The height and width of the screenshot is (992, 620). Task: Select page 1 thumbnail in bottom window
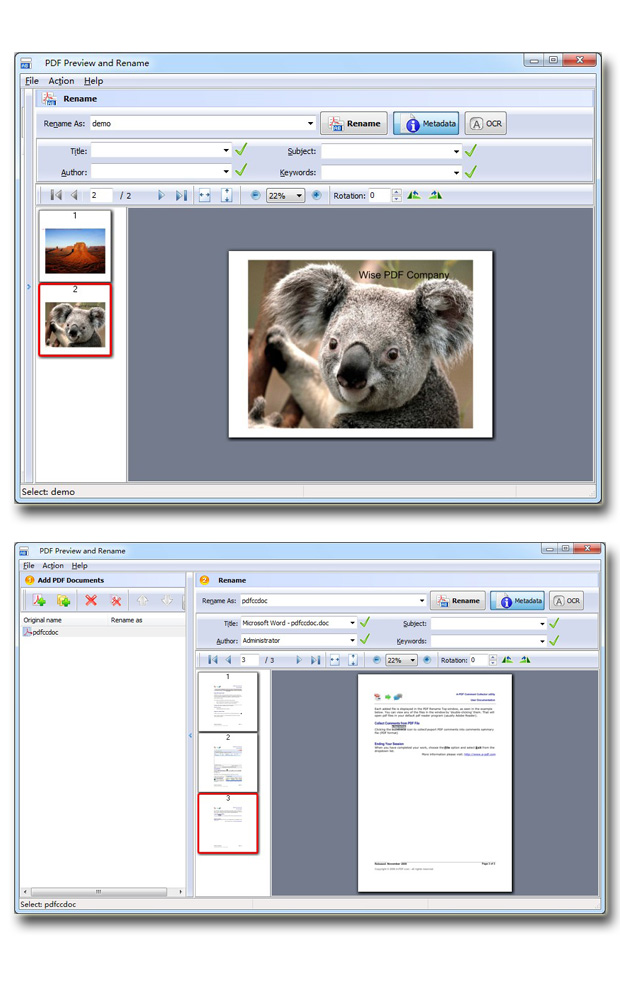coord(228,702)
